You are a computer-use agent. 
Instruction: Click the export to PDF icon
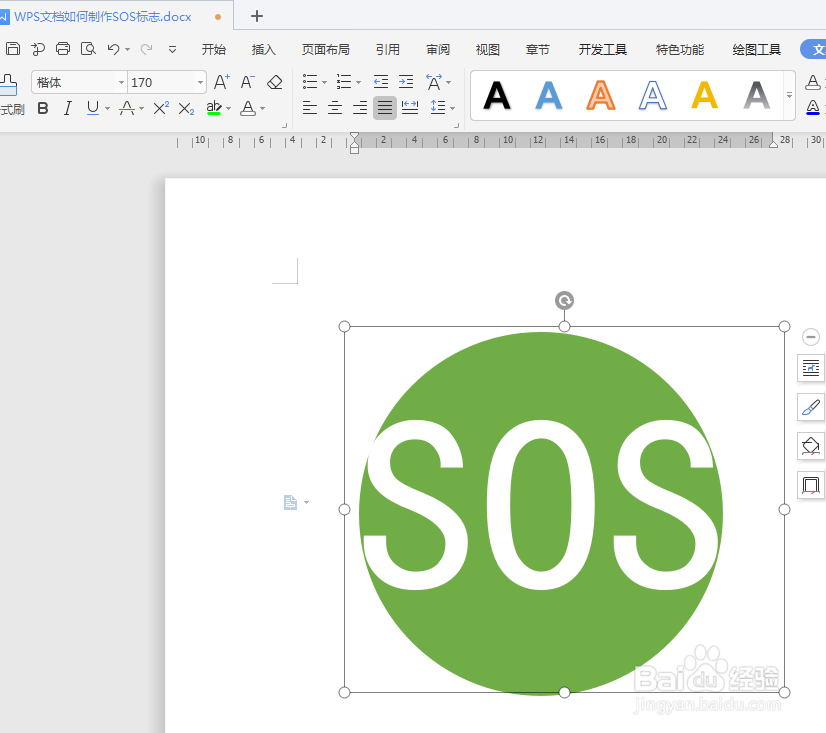coord(37,49)
